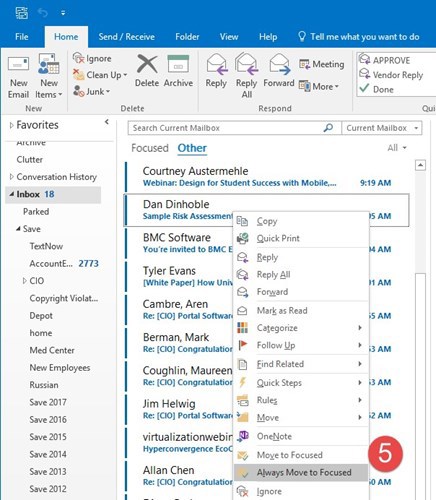Expand Conversation History folder

click(12, 176)
